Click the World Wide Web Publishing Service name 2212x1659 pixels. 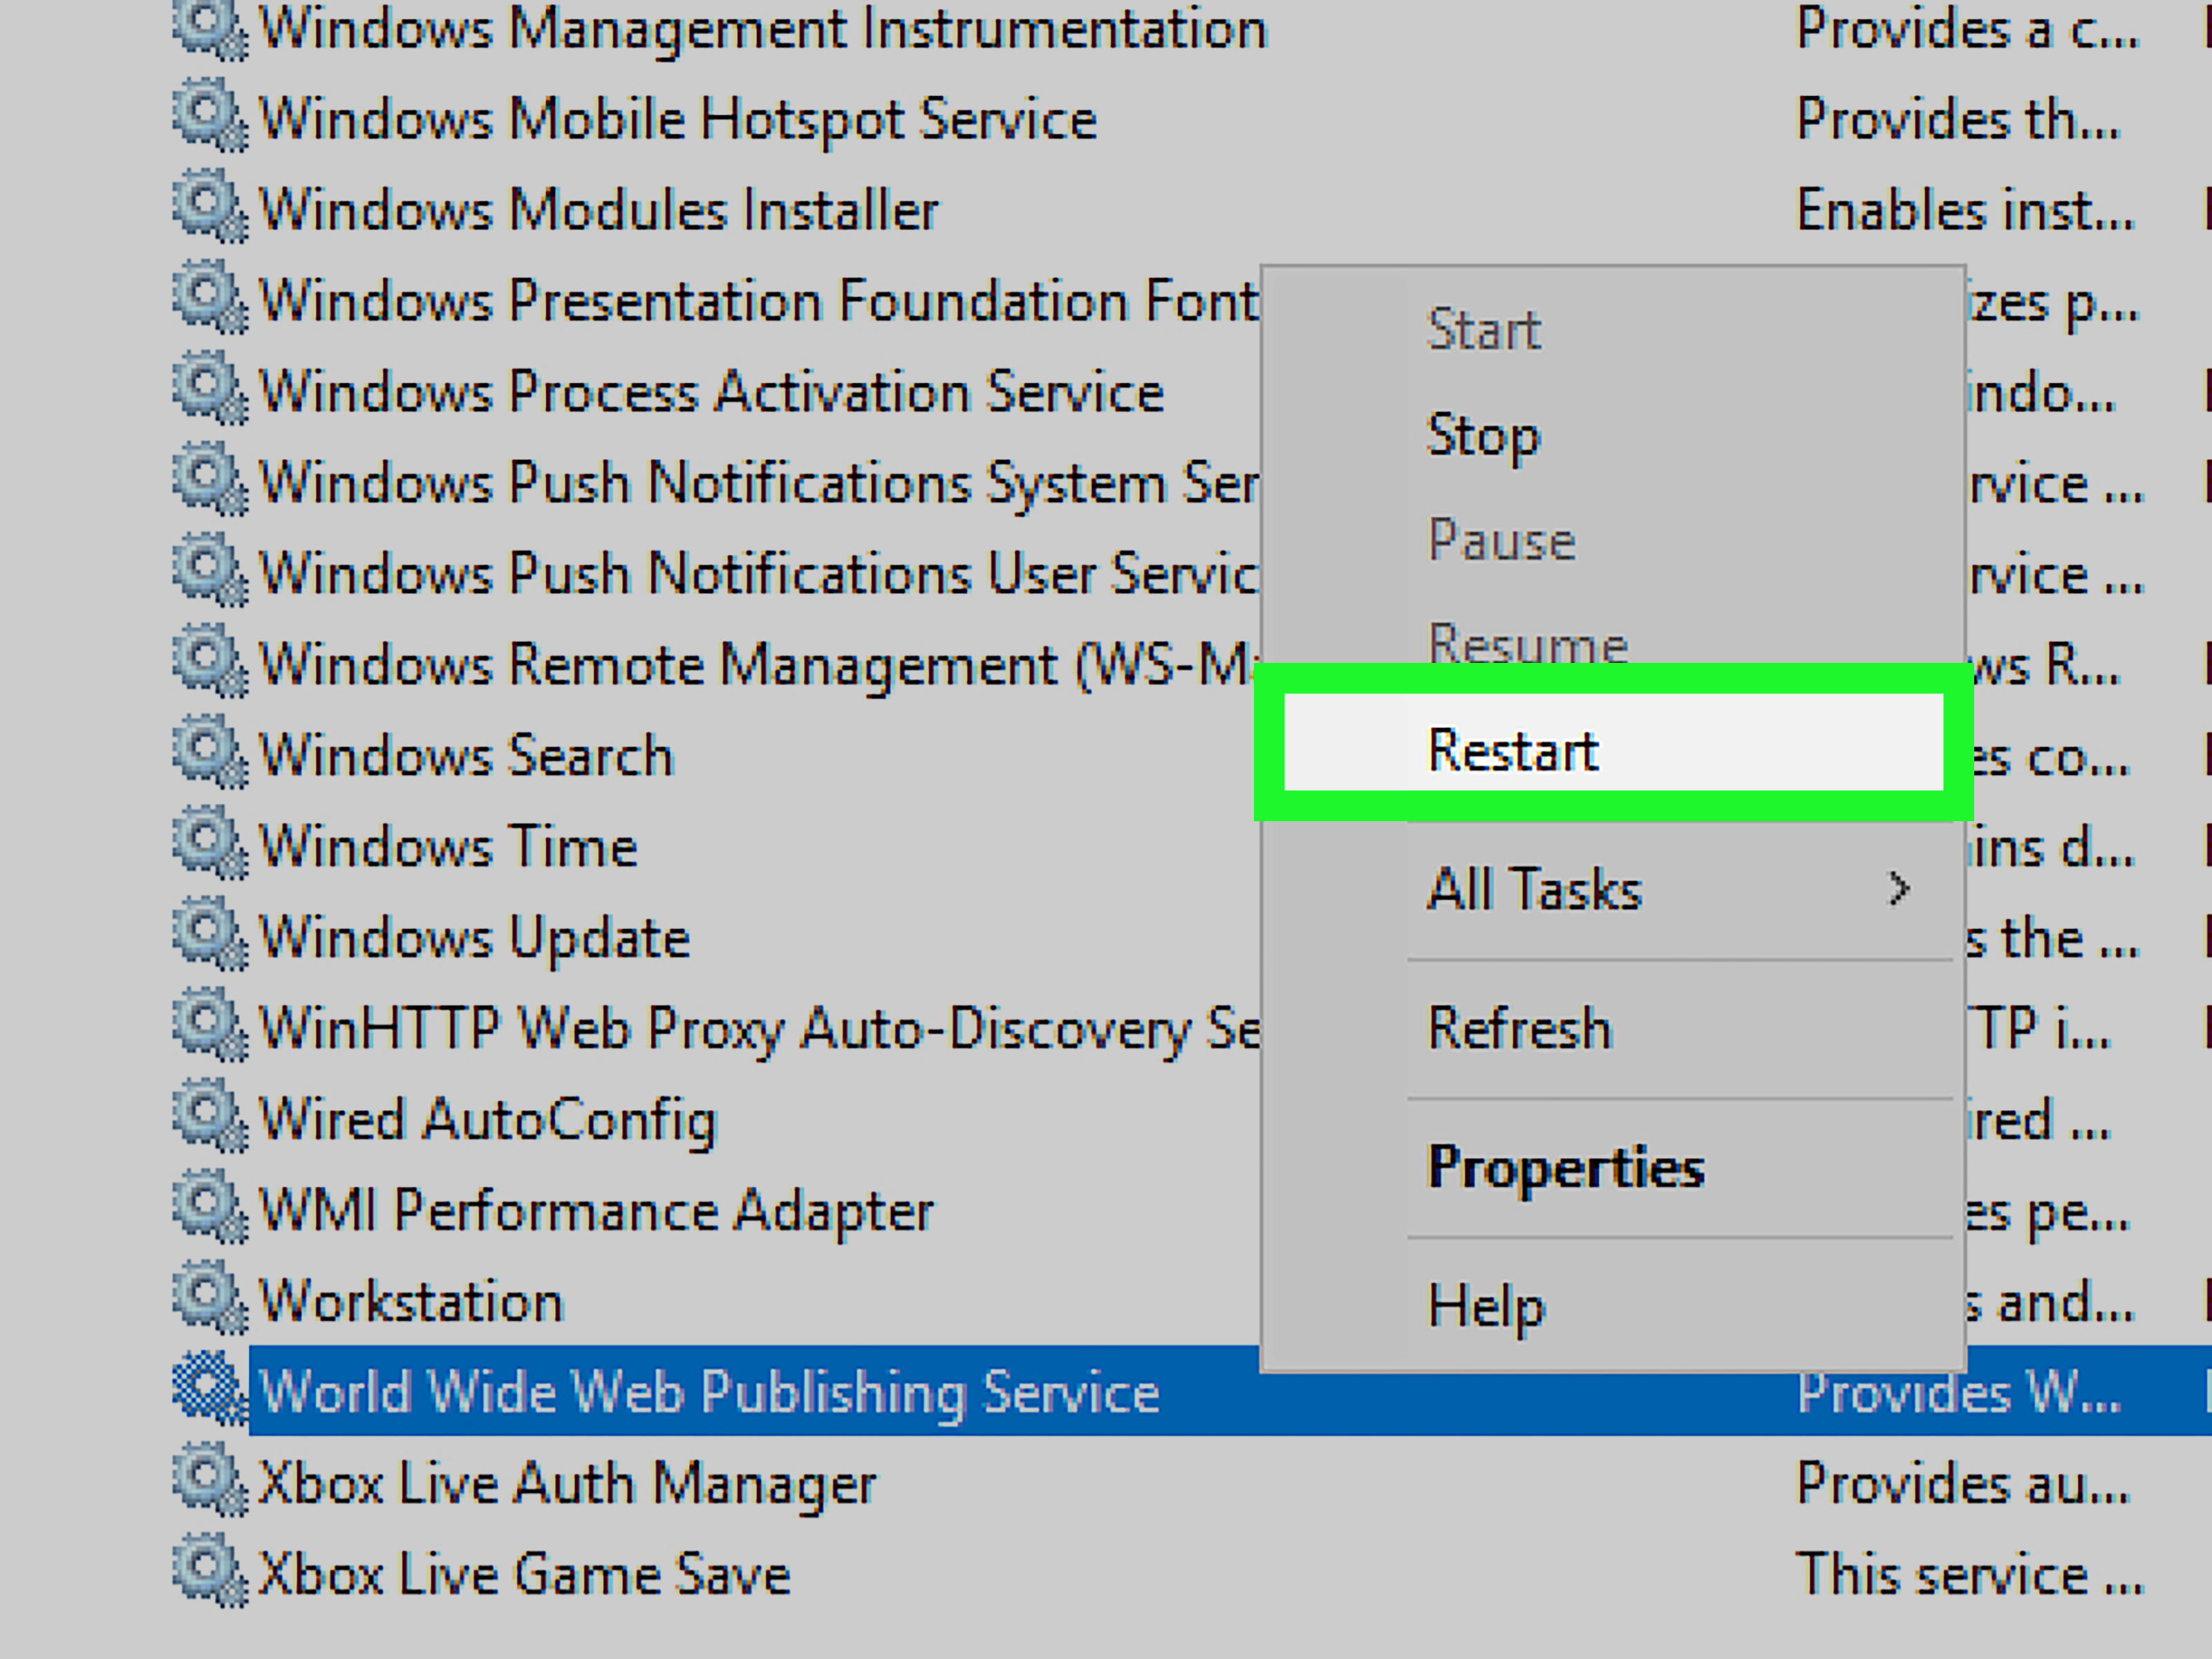(709, 1393)
